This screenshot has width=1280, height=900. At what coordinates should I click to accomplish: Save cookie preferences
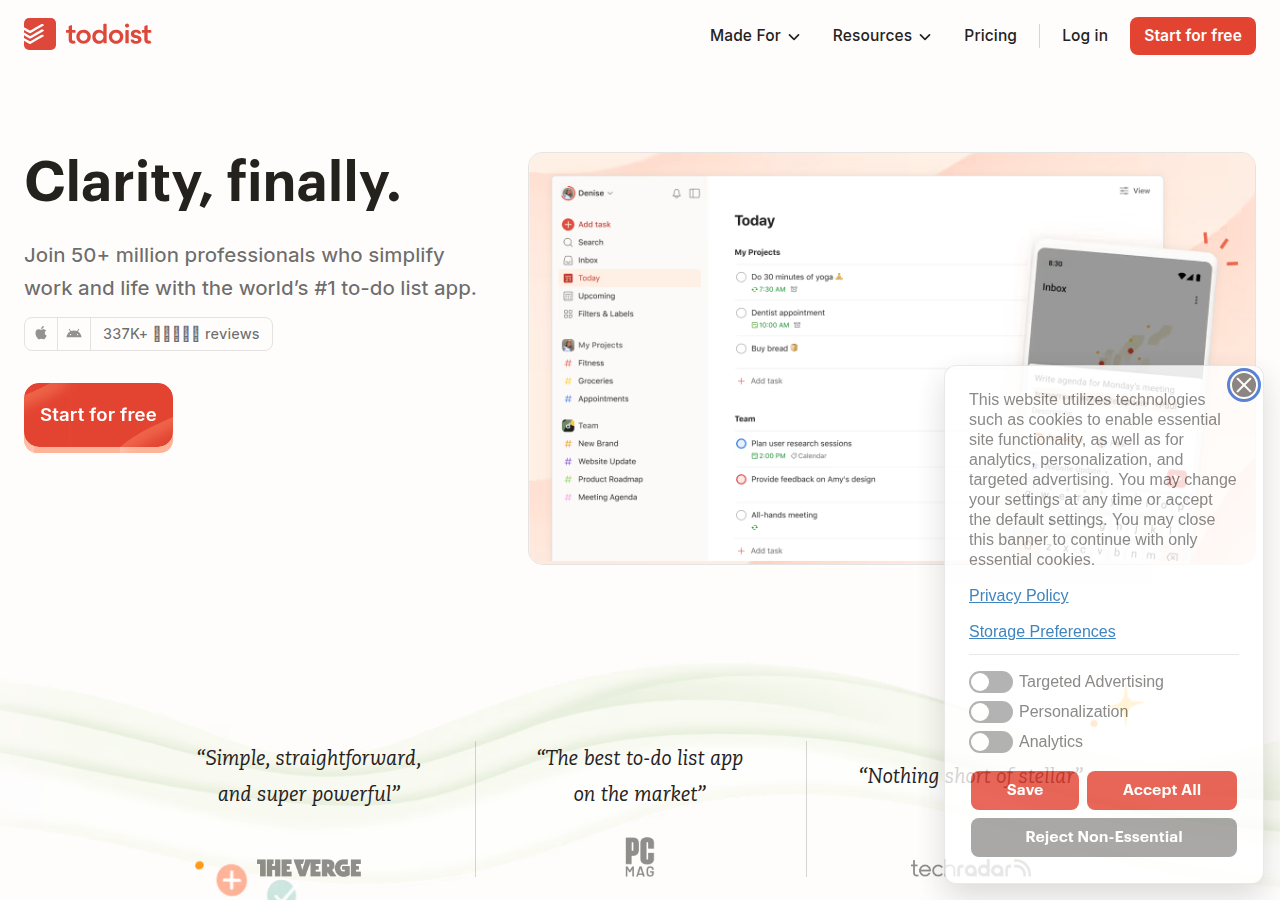(x=1025, y=790)
